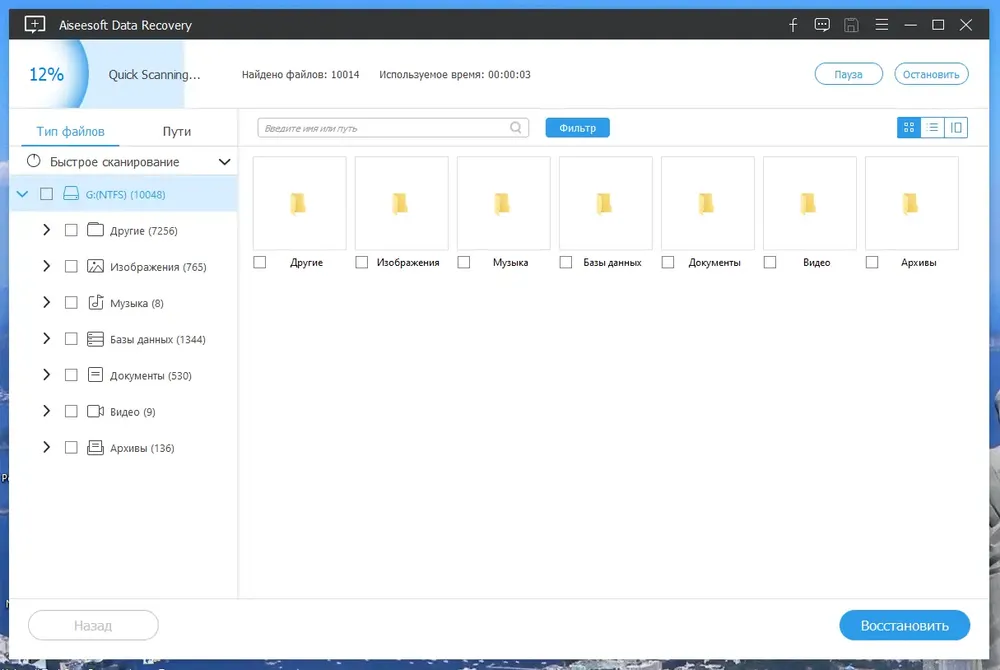The width and height of the screenshot is (1000, 670).
Task: Open the Изображения folder thumbnail
Action: click(x=401, y=203)
